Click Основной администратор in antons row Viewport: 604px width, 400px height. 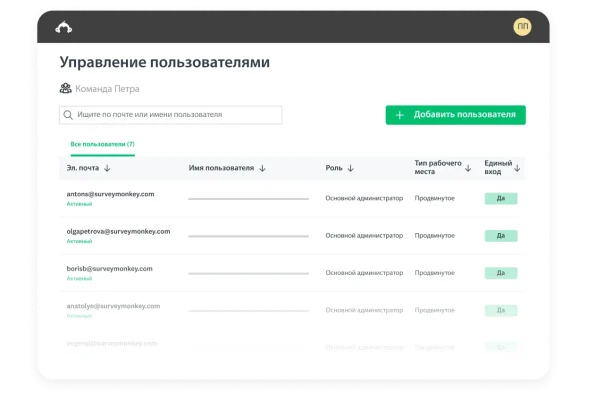[364, 198]
